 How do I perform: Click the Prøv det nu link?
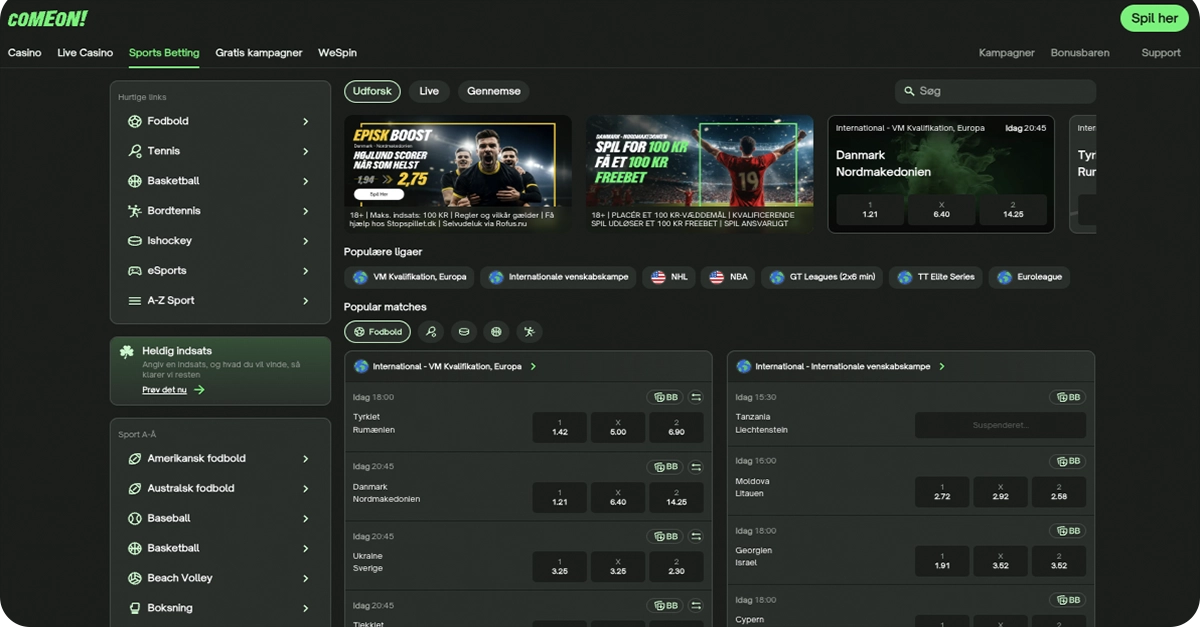tap(173, 390)
